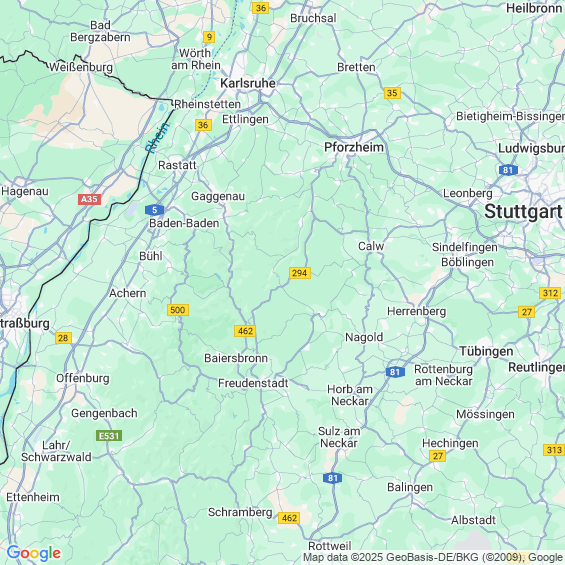Click the yellow 9 shield near Wörth
565x565 pixels.
pos(209,37)
